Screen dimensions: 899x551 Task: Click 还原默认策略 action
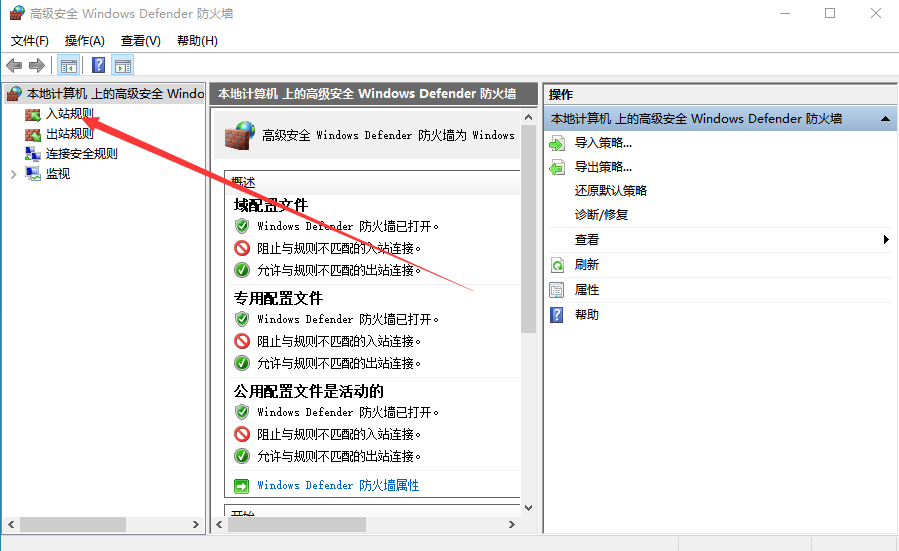point(611,191)
